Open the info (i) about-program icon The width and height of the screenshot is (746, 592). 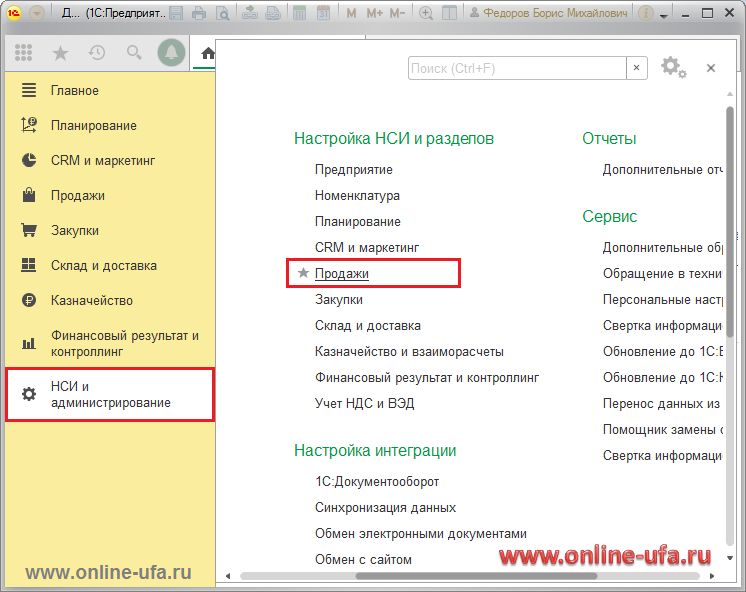click(646, 13)
